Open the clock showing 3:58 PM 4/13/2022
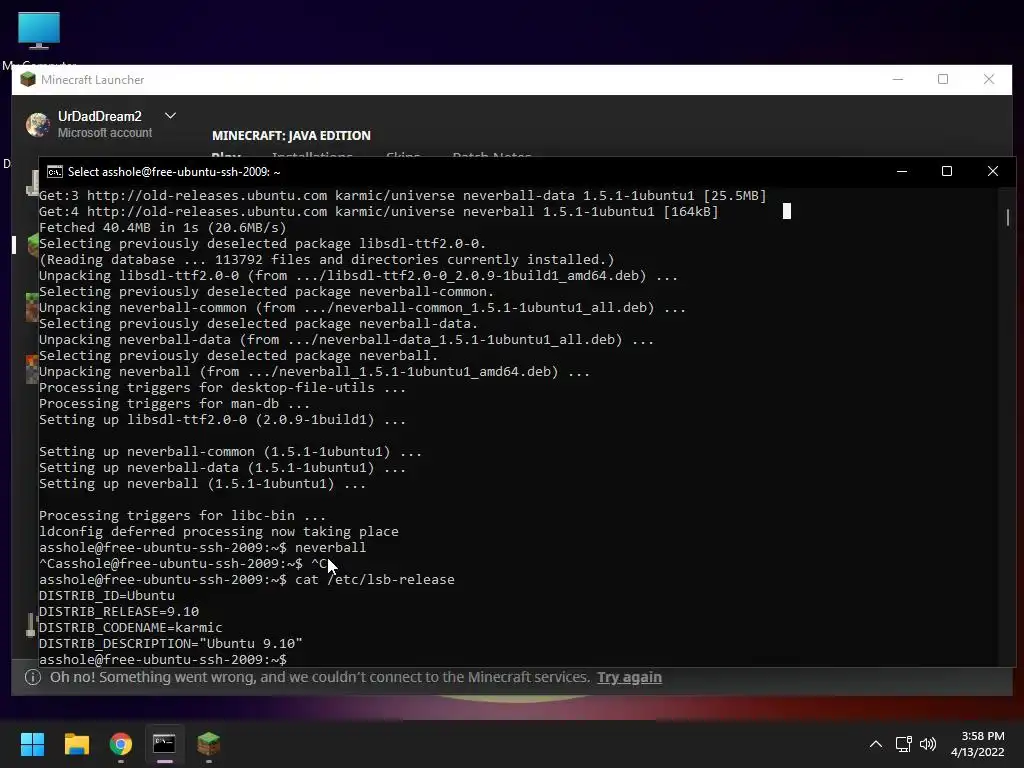The height and width of the screenshot is (768, 1024). pos(978,744)
